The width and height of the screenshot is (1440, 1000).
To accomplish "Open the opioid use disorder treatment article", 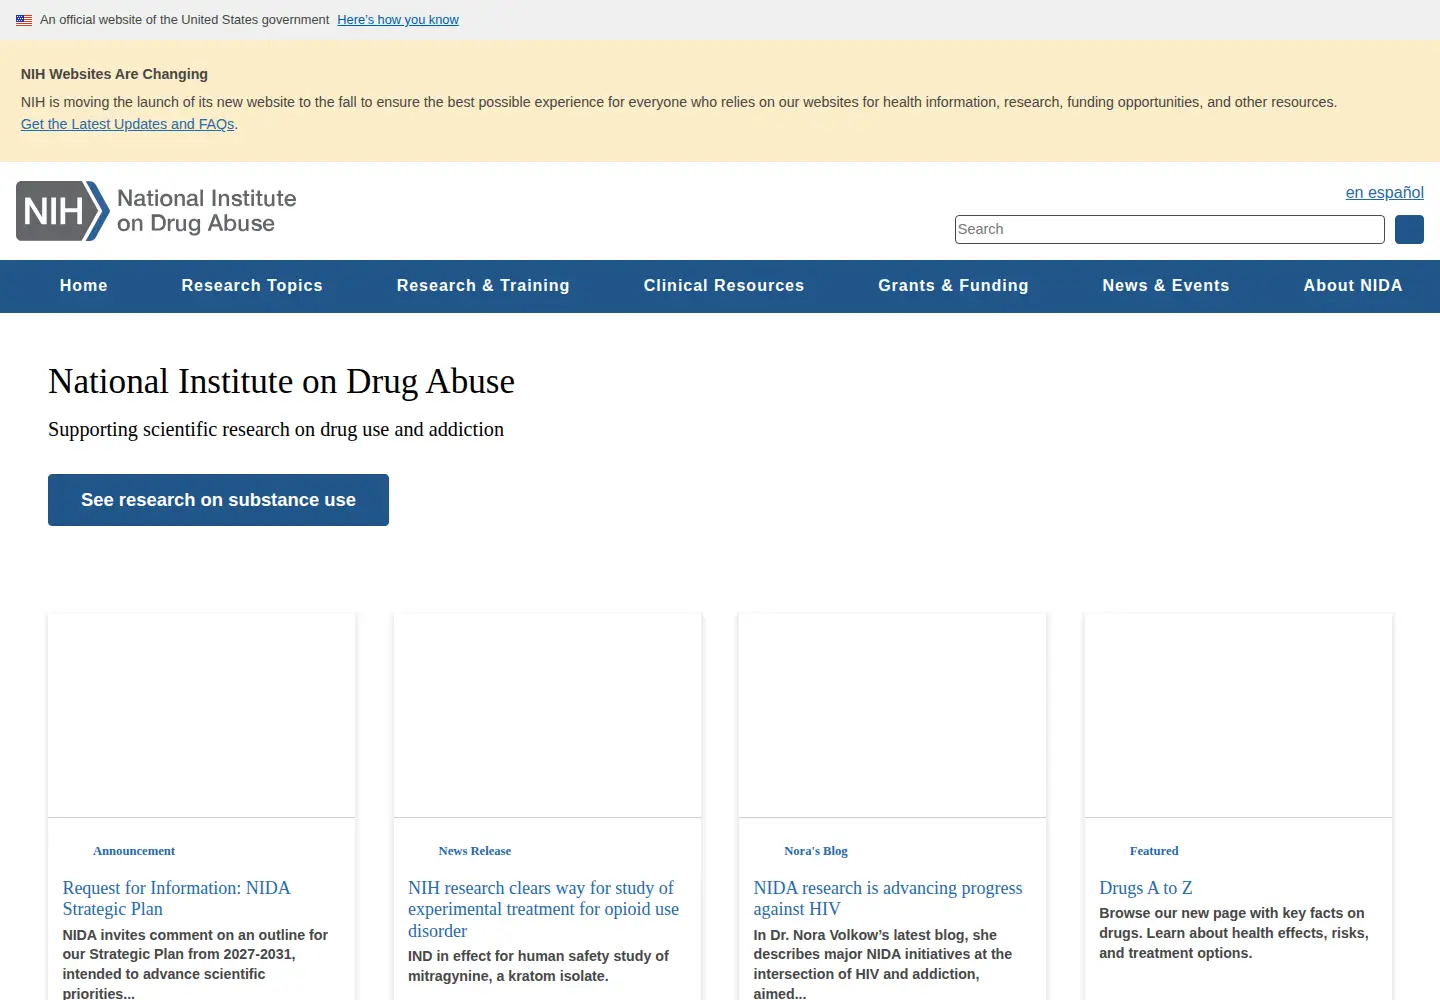I will (543, 909).
